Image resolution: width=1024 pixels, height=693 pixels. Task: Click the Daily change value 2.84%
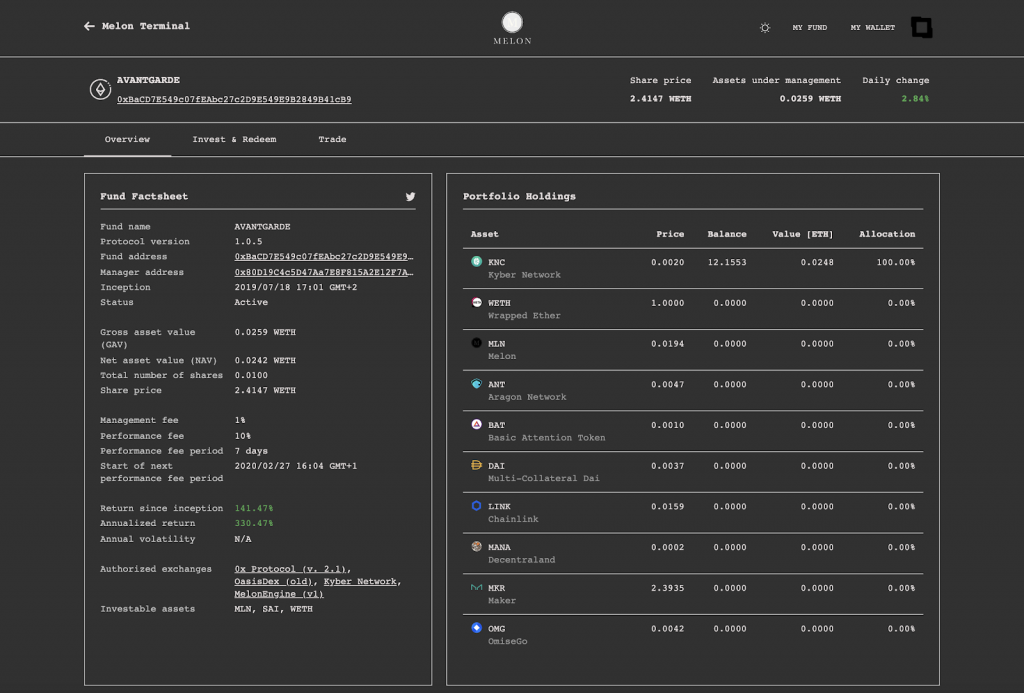(x=915, y=99)
